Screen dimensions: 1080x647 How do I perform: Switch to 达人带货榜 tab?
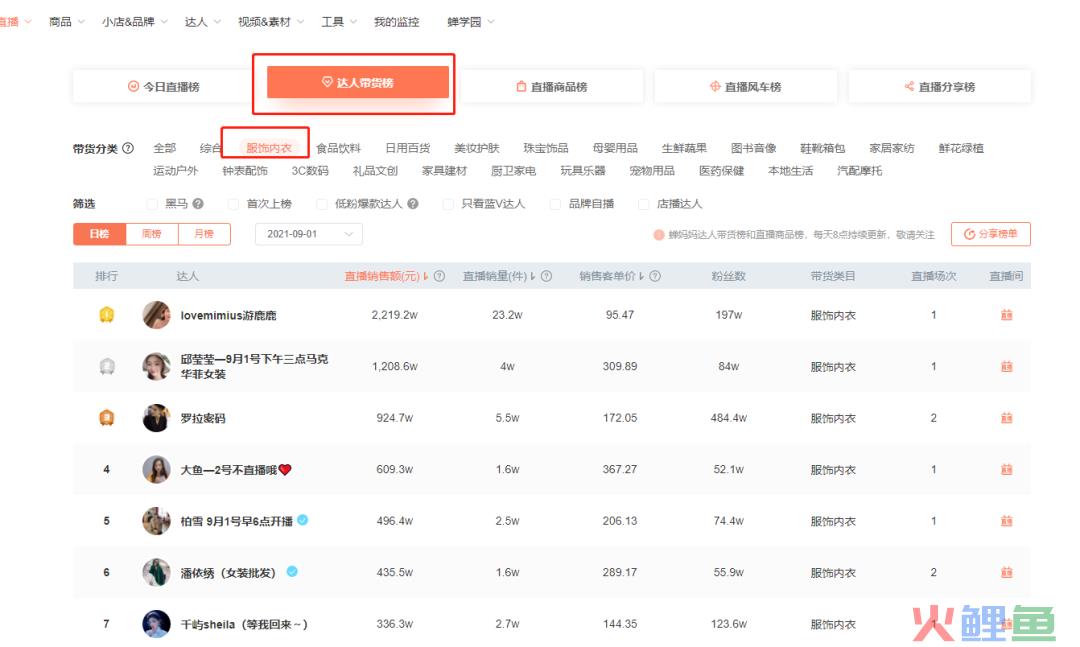tap(357, 83)
